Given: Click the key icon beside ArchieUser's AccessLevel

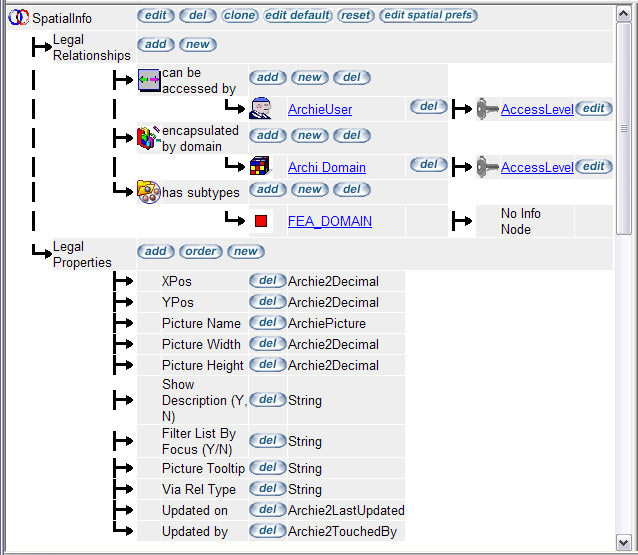Looking at the screenshot, I should [487, 109].
